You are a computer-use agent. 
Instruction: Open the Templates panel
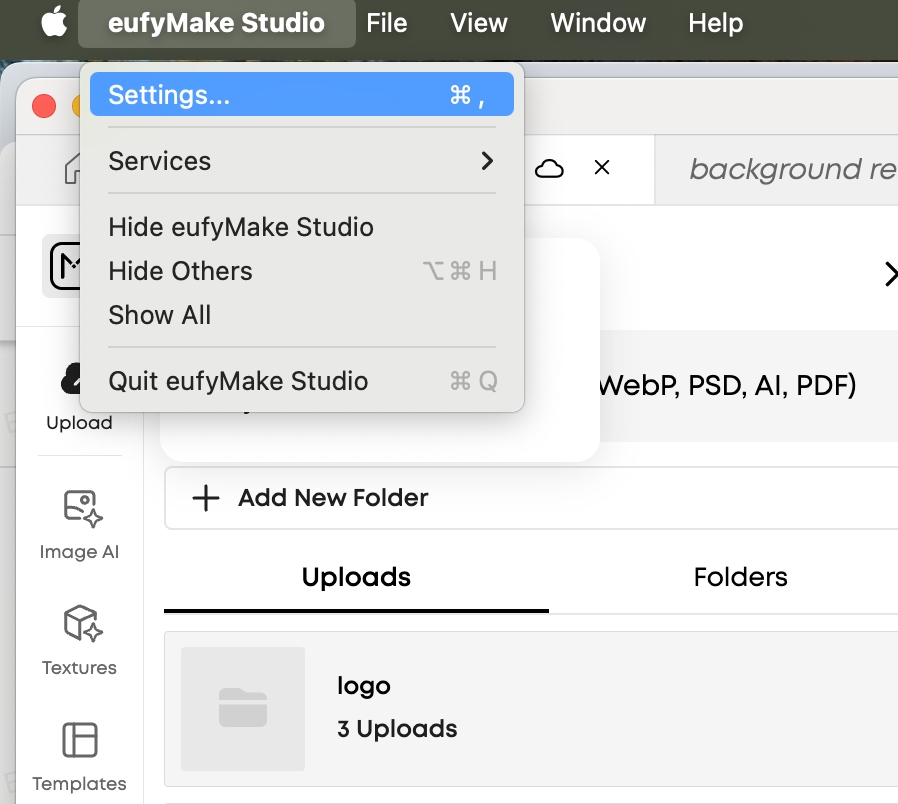click(x=80, y=757)
